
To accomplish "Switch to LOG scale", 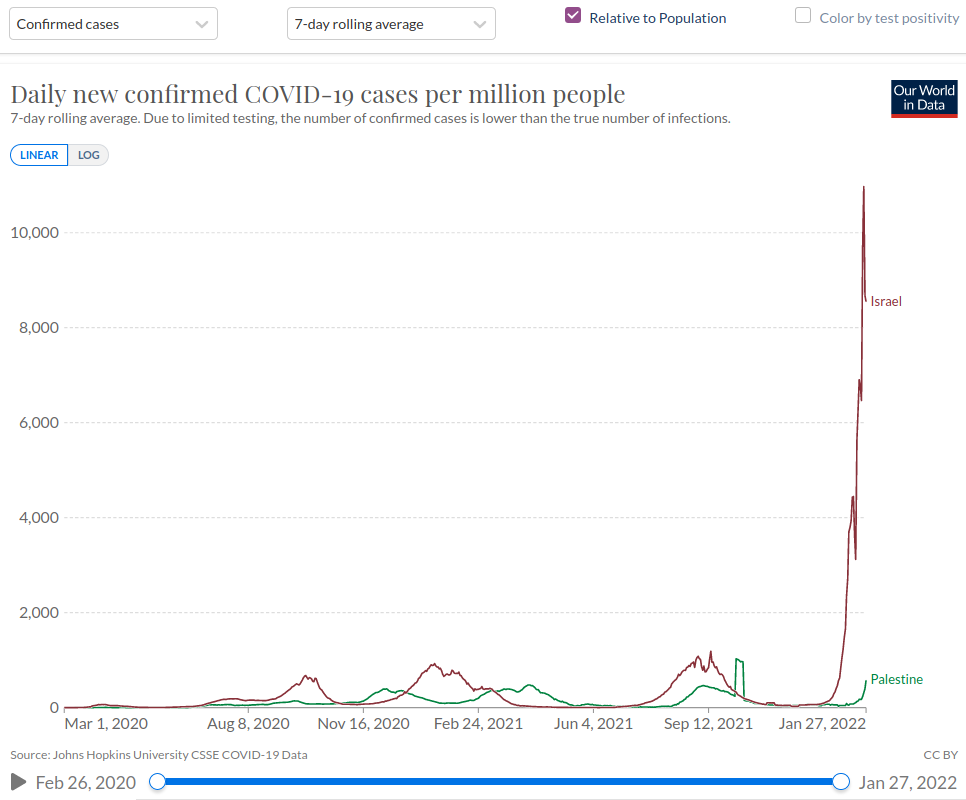I will coord(89,155).
